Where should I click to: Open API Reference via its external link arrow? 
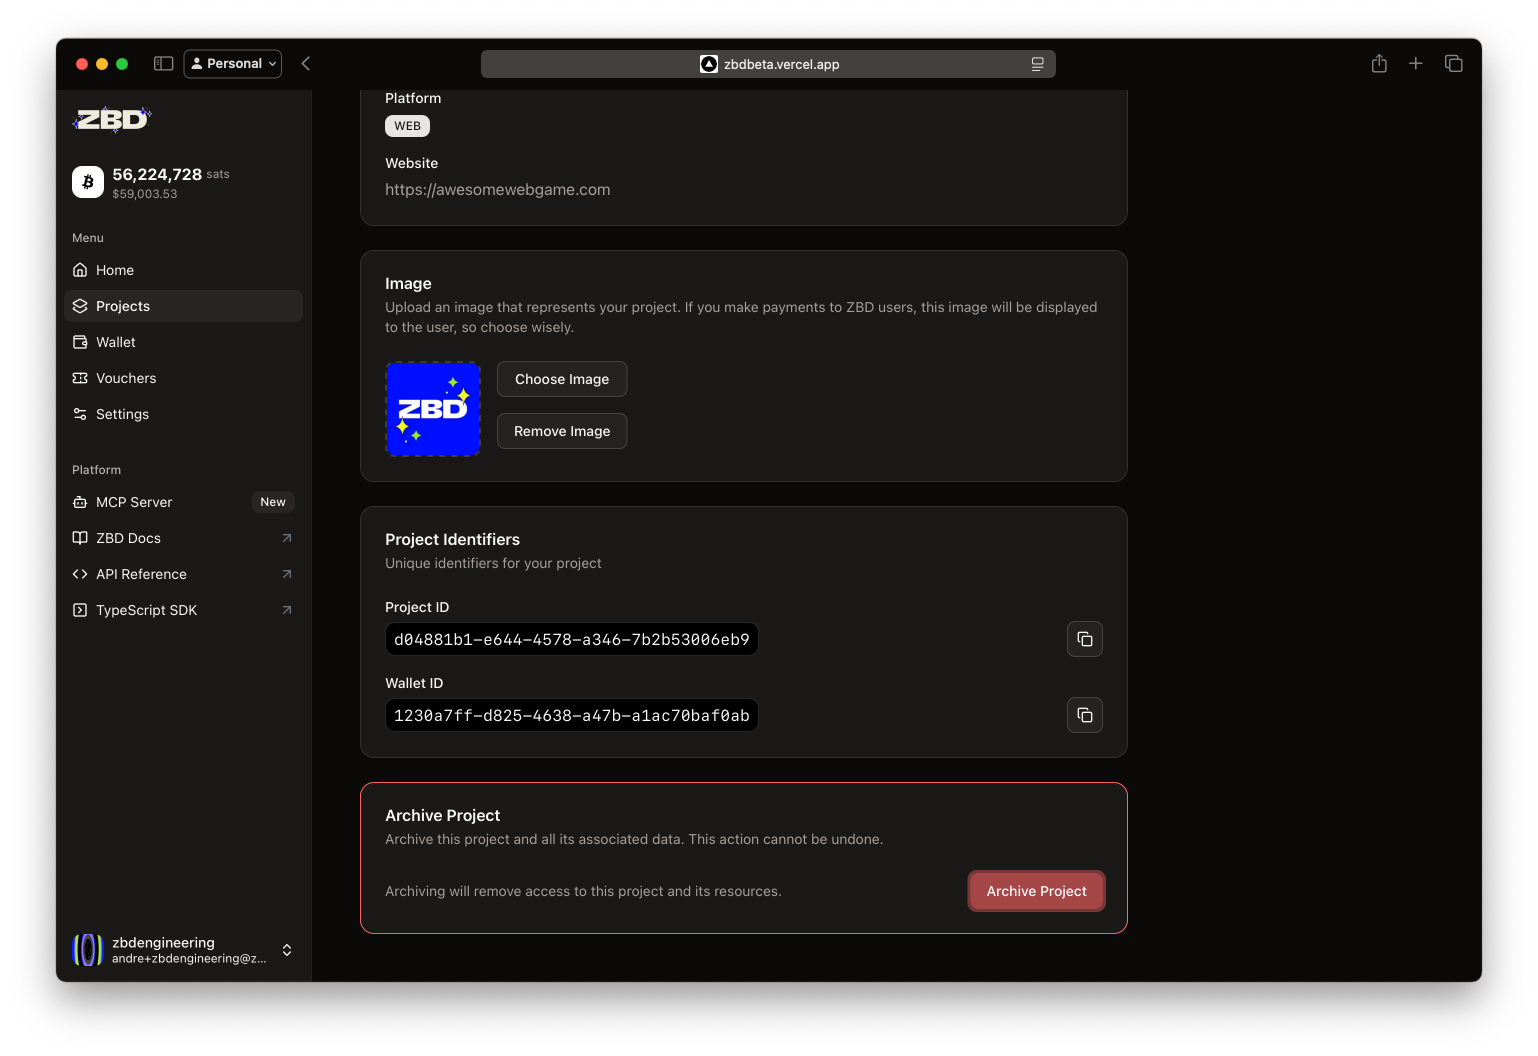point(287,574)
